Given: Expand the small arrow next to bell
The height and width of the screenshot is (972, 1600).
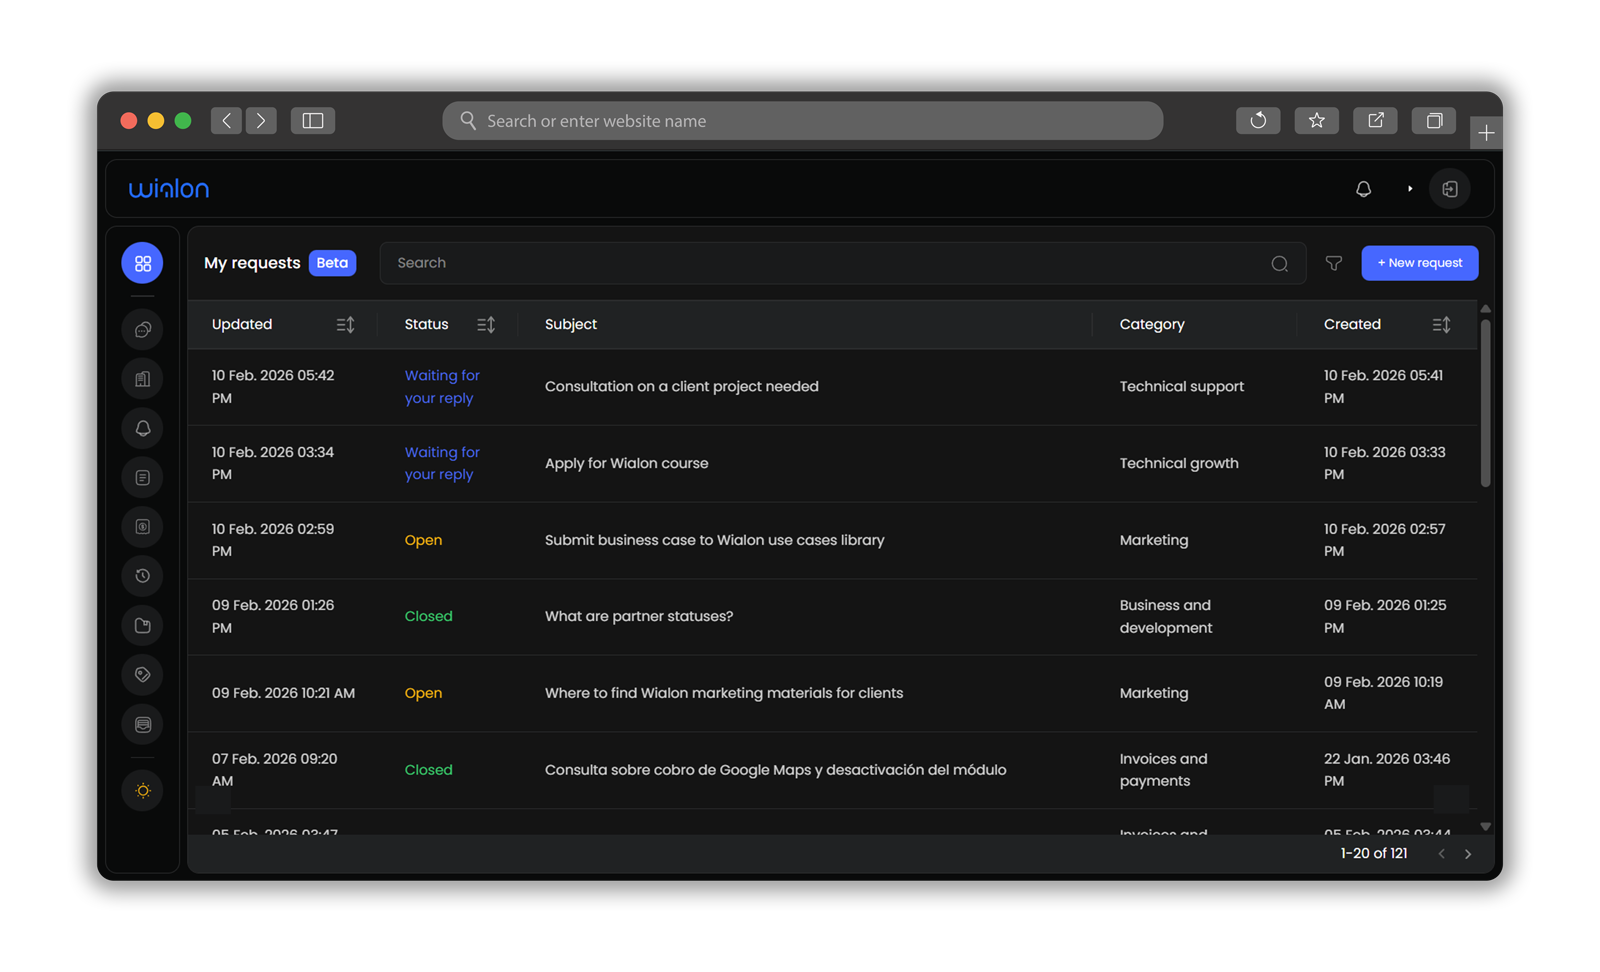Looking at the screenshot, I should point(1410,189).
